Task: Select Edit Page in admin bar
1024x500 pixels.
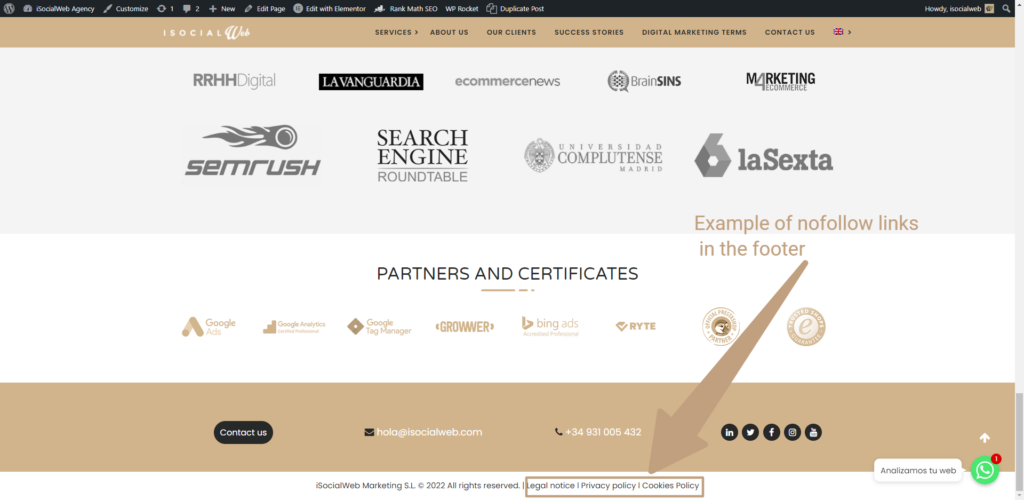Action: point(264,8)
